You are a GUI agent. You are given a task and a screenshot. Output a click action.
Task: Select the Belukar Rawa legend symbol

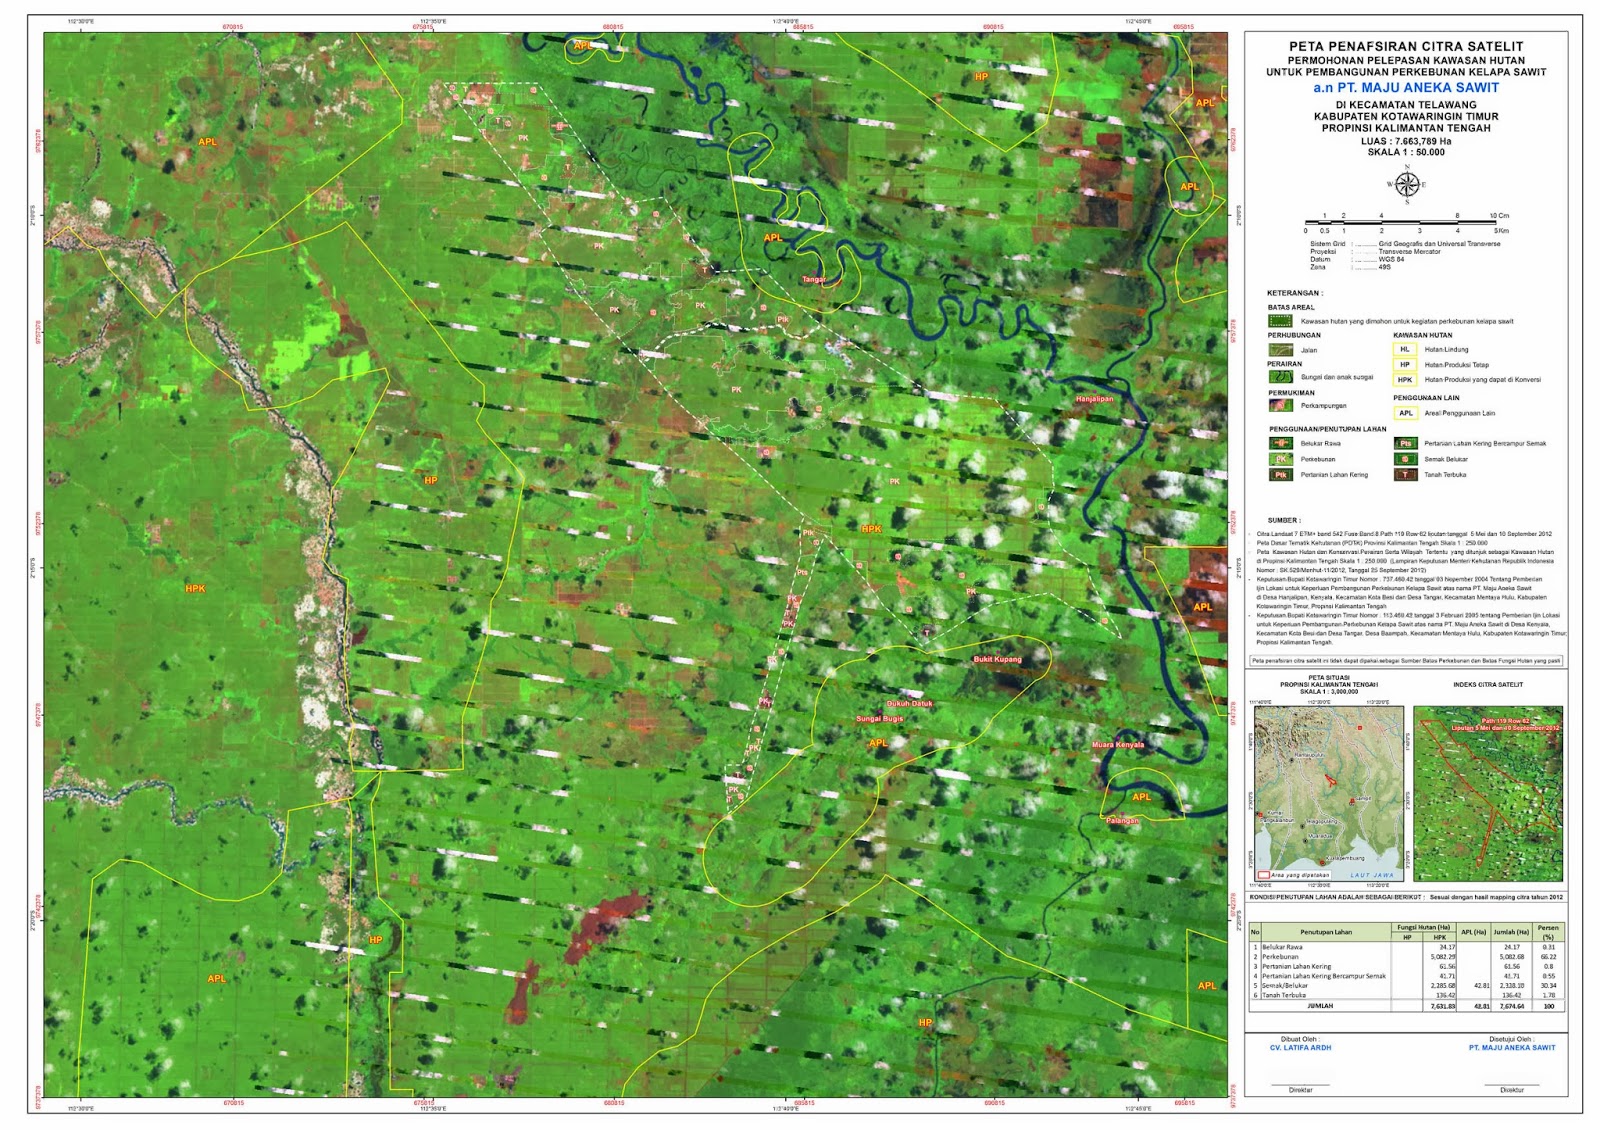pos(1281,443)
